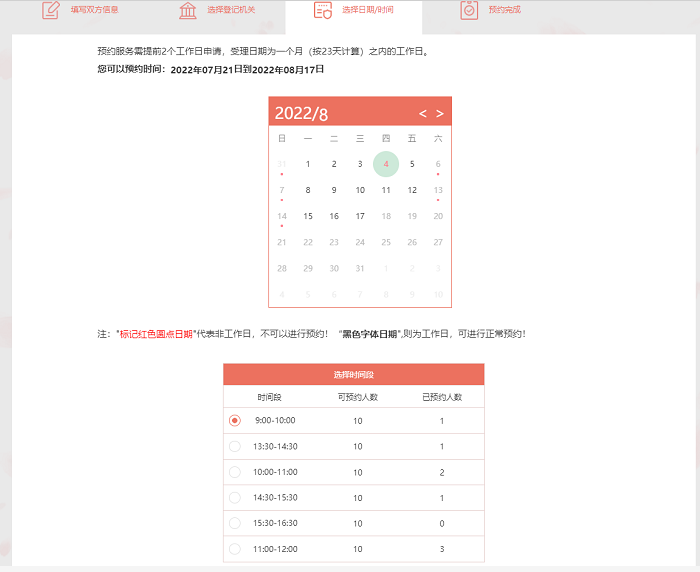Select August 1 on the calendar
The image size is (700, 572).
308,164
